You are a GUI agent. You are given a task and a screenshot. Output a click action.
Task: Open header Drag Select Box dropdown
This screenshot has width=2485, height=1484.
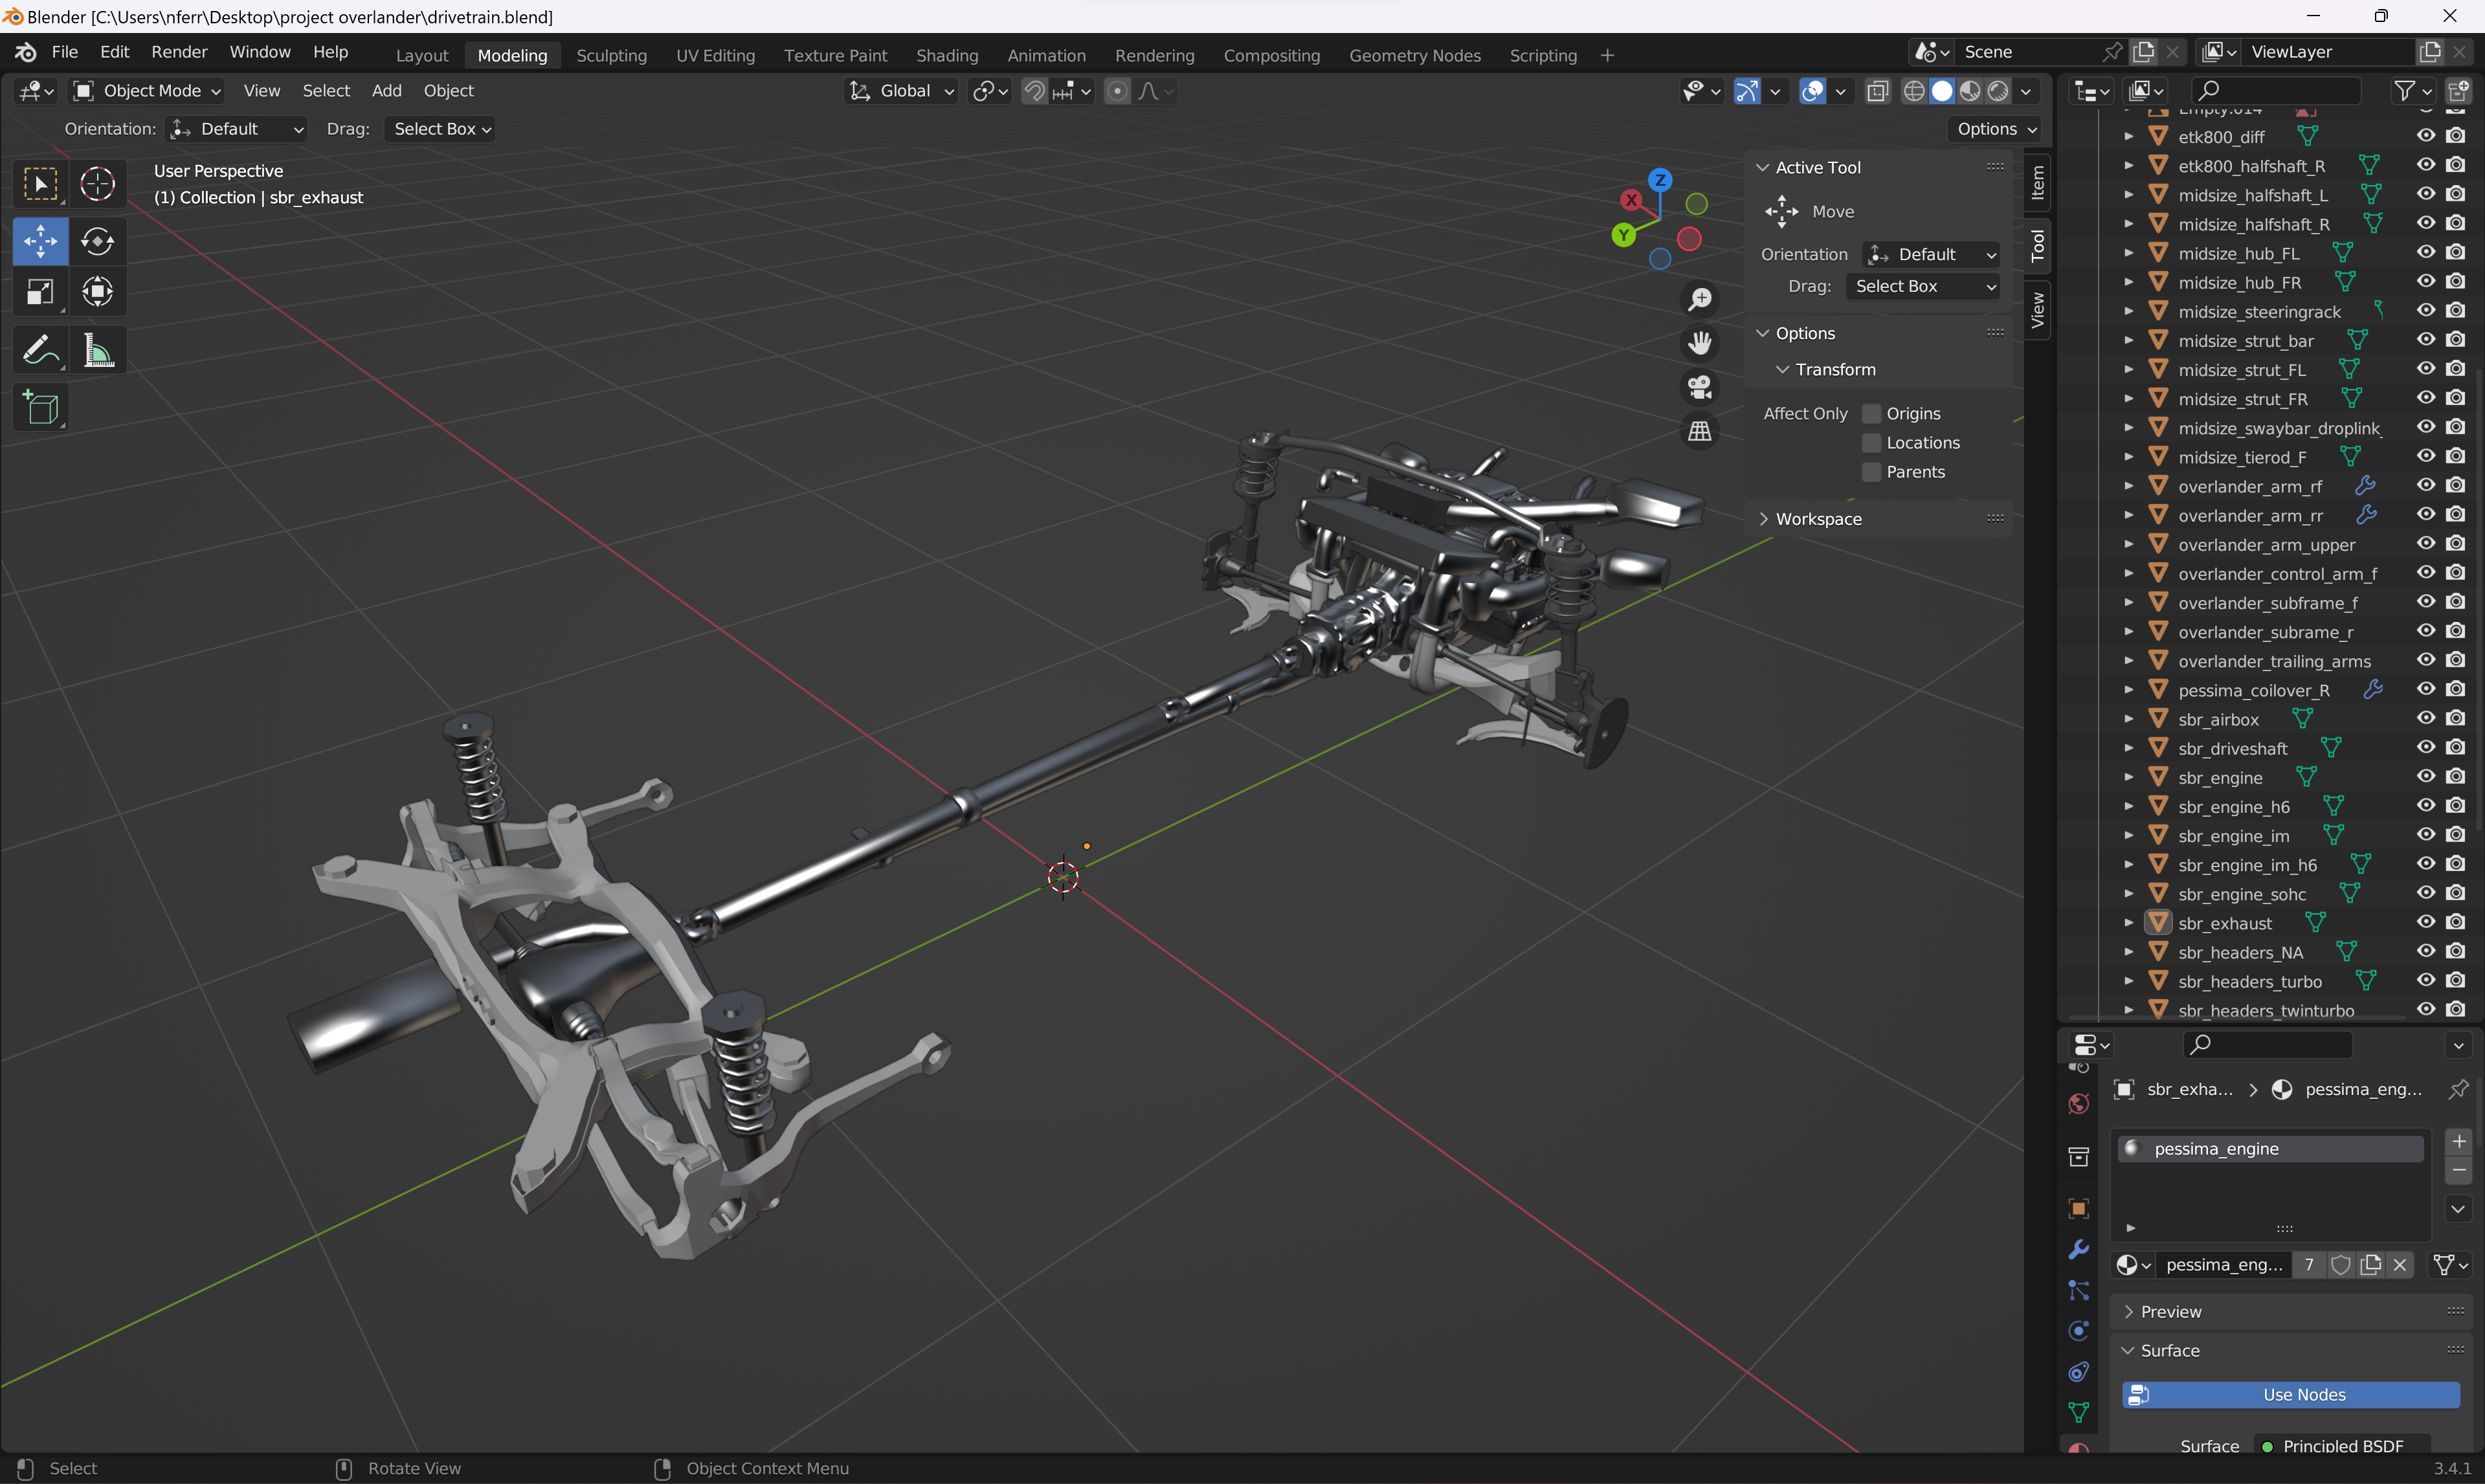point(441,129)
